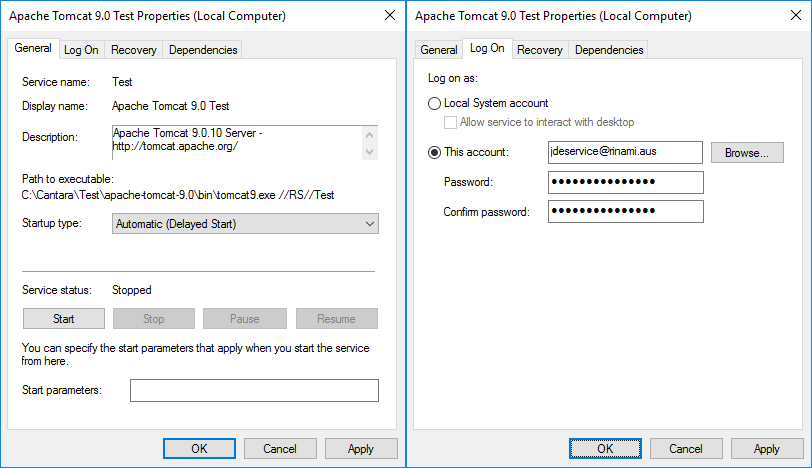Select the Local System account option

click(434, 103)
